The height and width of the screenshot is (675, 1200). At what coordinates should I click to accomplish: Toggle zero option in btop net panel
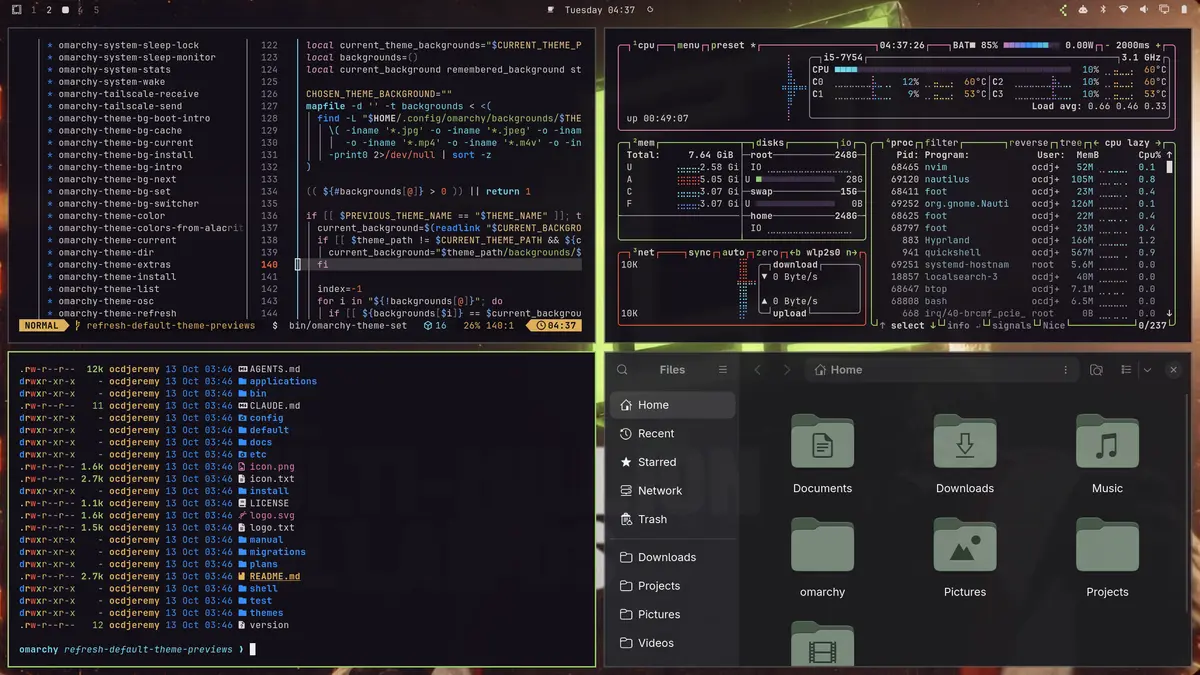[x=767, y=253]
